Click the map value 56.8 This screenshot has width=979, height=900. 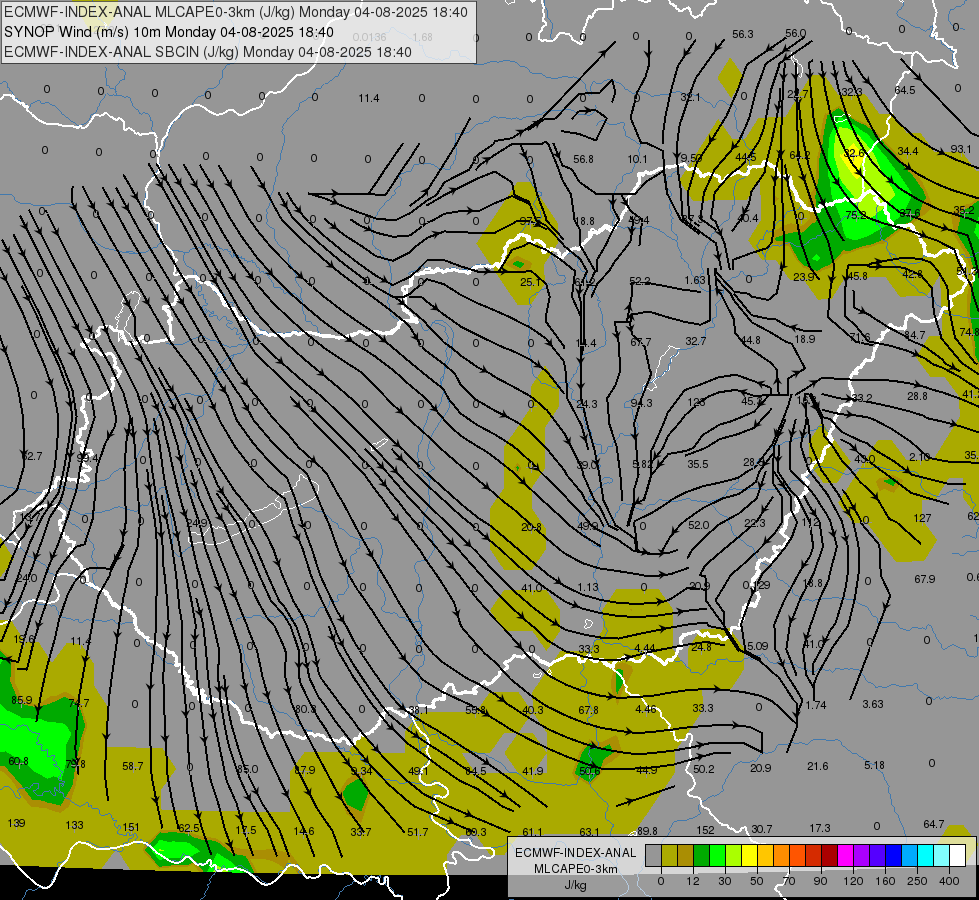coord(583,159)
